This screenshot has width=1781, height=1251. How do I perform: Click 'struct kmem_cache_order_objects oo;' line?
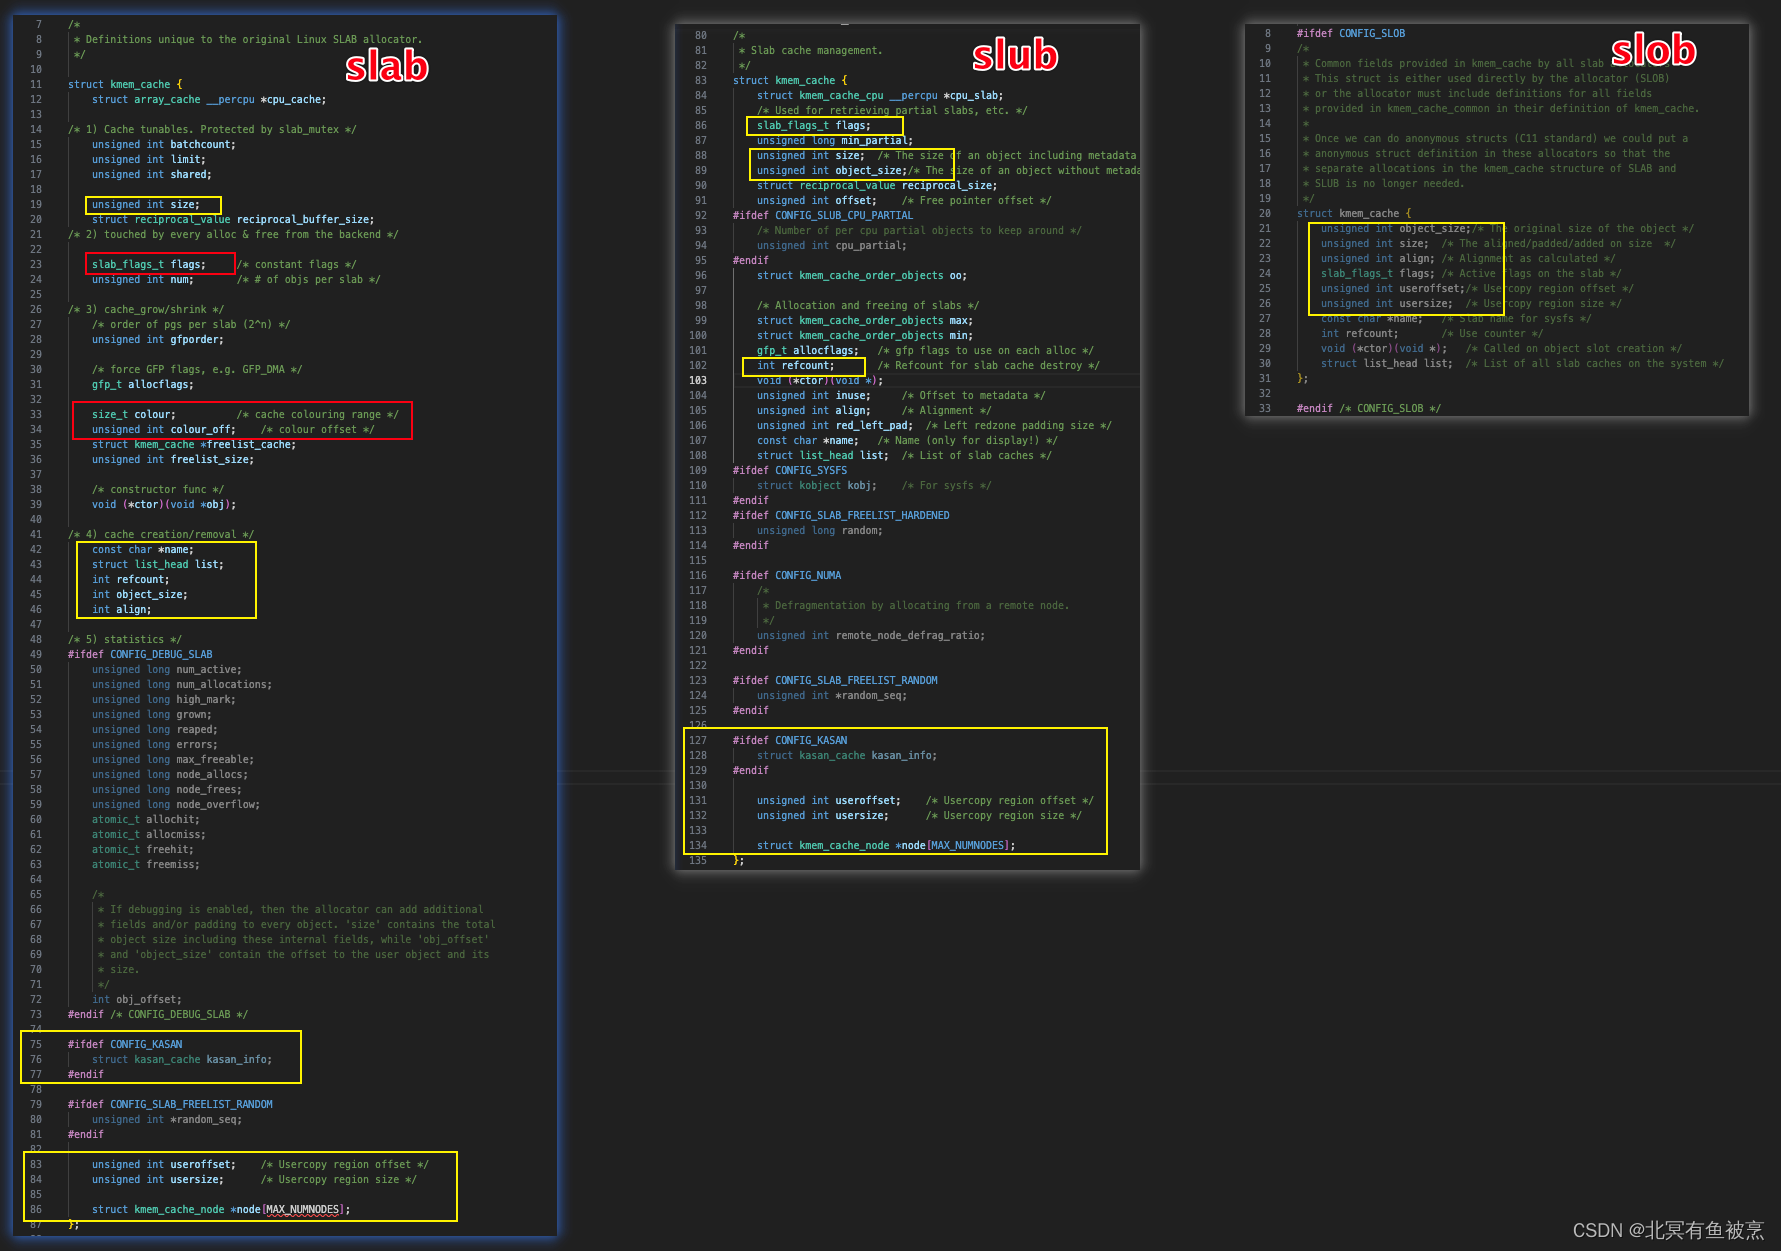coord(862,275)
